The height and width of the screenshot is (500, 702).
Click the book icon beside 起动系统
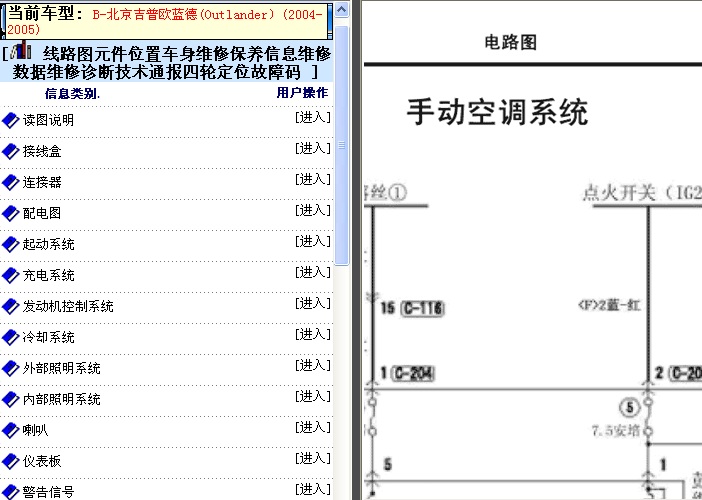[11, 244]
